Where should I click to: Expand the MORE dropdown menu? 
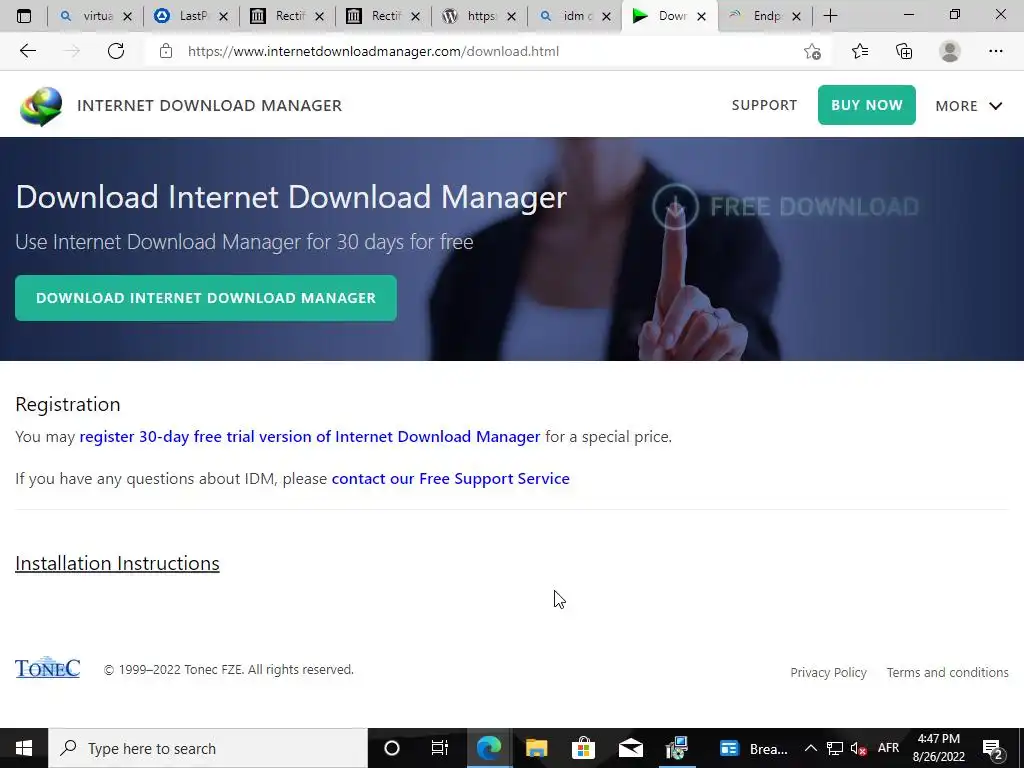click(x=968, y=106)
